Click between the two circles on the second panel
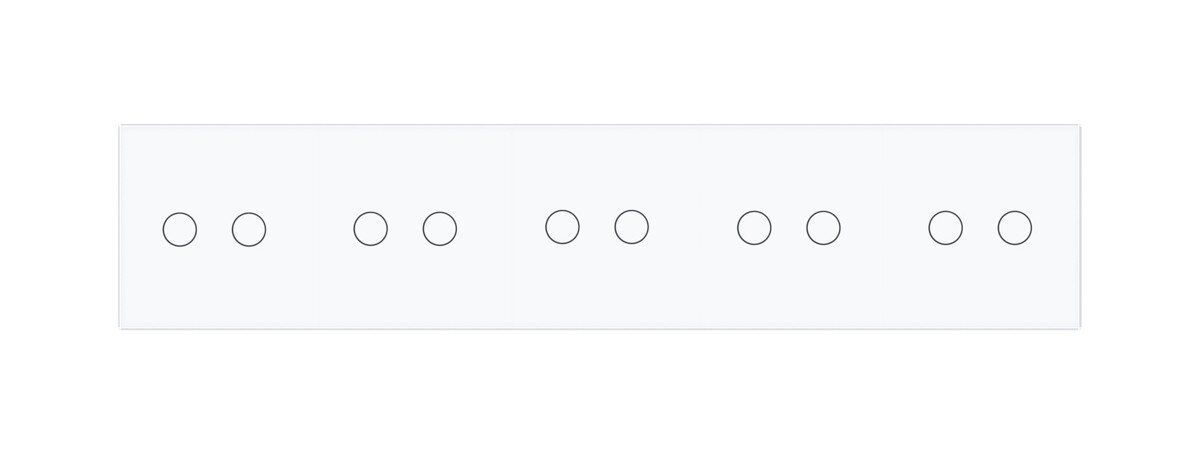The width and height of the screenshot is (1200, 454). [x=405, y=229]
